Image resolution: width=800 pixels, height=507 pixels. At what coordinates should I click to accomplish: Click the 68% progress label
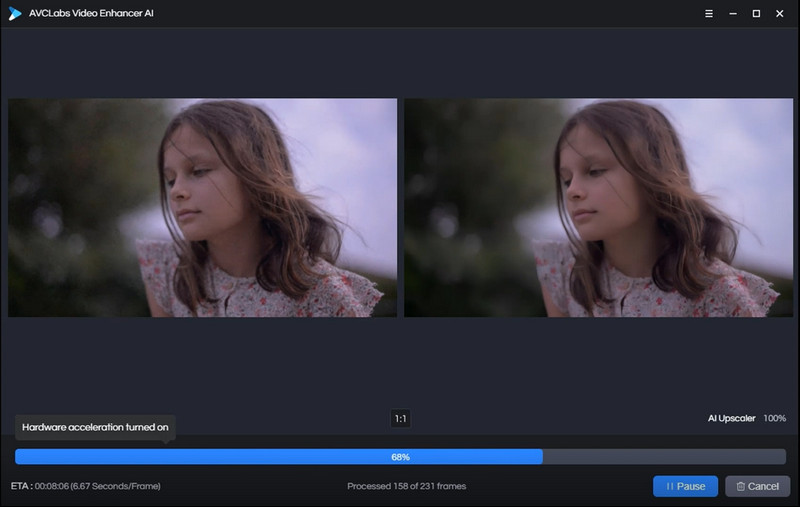(x=401, y=457)
